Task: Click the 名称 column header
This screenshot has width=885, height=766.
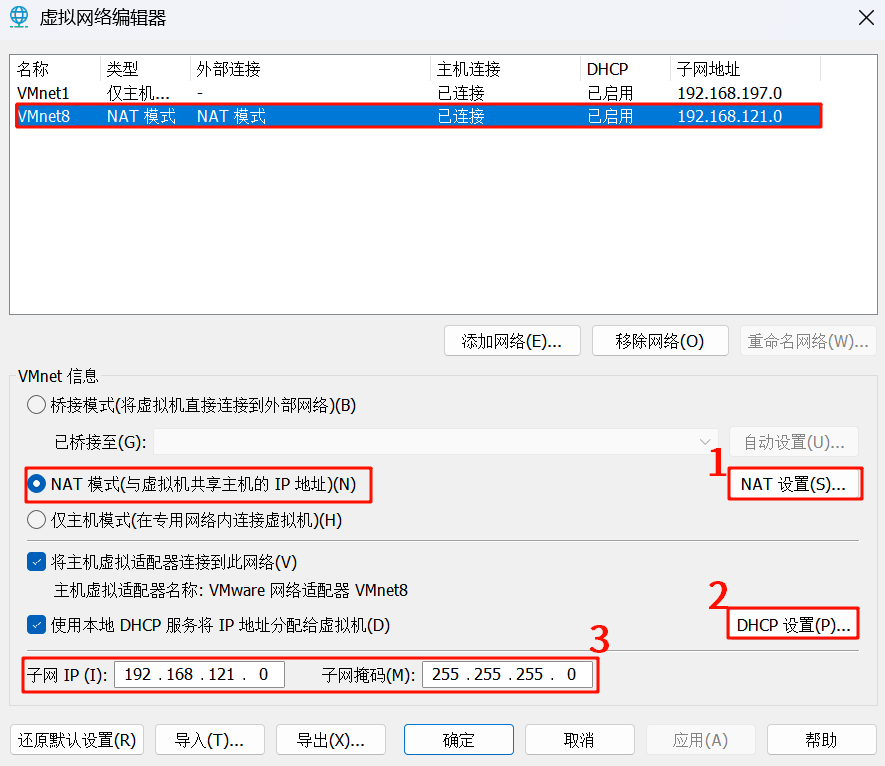Action: coord(33,69)
